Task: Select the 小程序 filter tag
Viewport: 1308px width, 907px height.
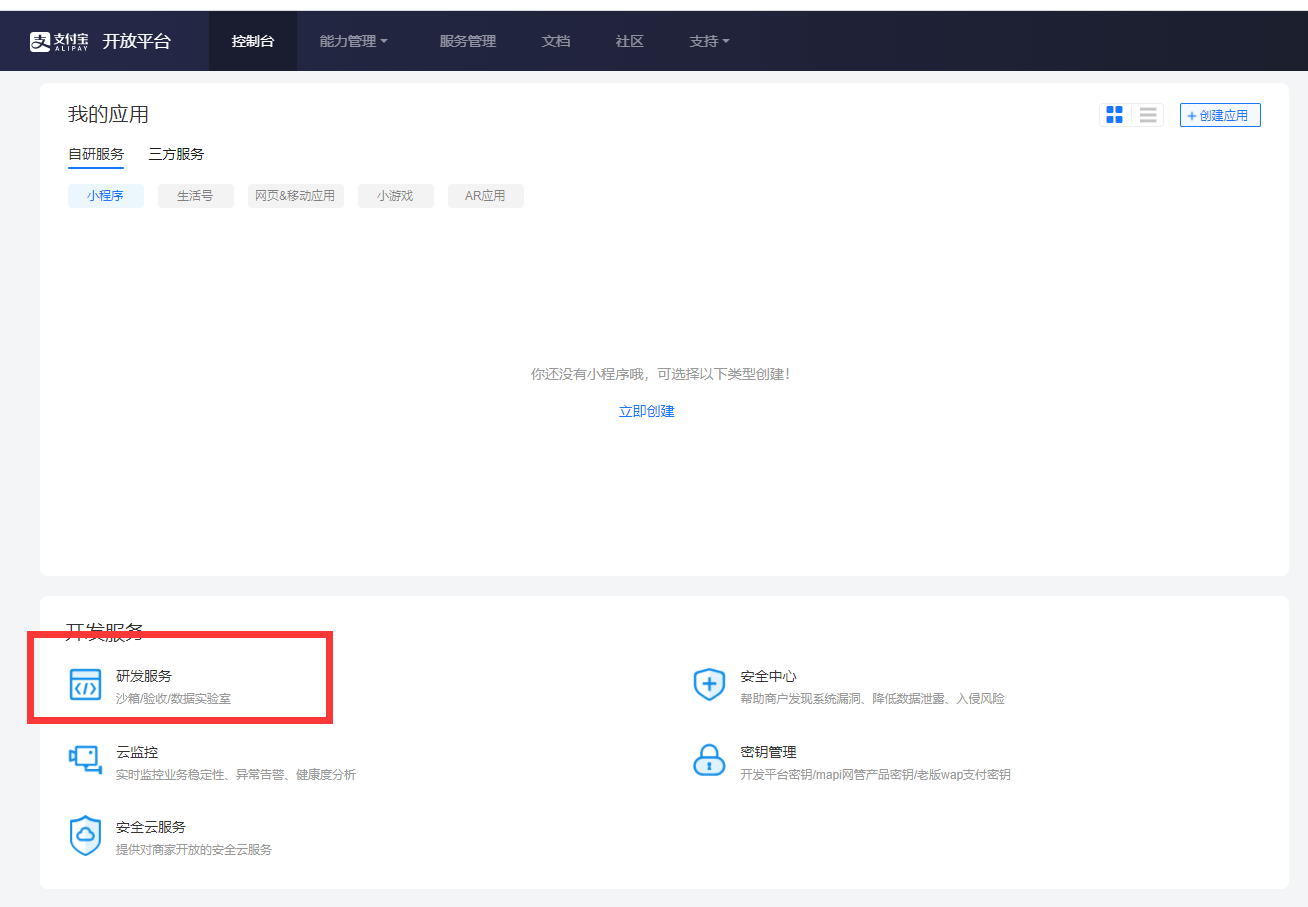Action: [106, 196]
